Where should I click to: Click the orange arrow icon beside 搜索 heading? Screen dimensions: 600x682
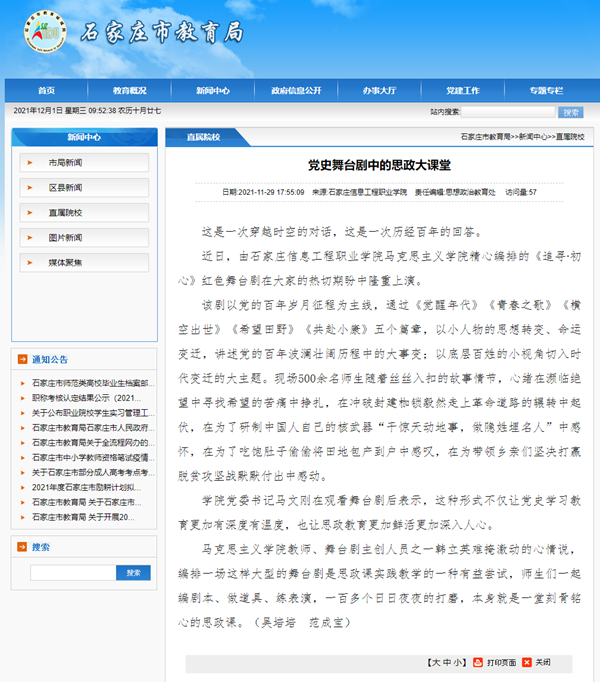point(22,547)
